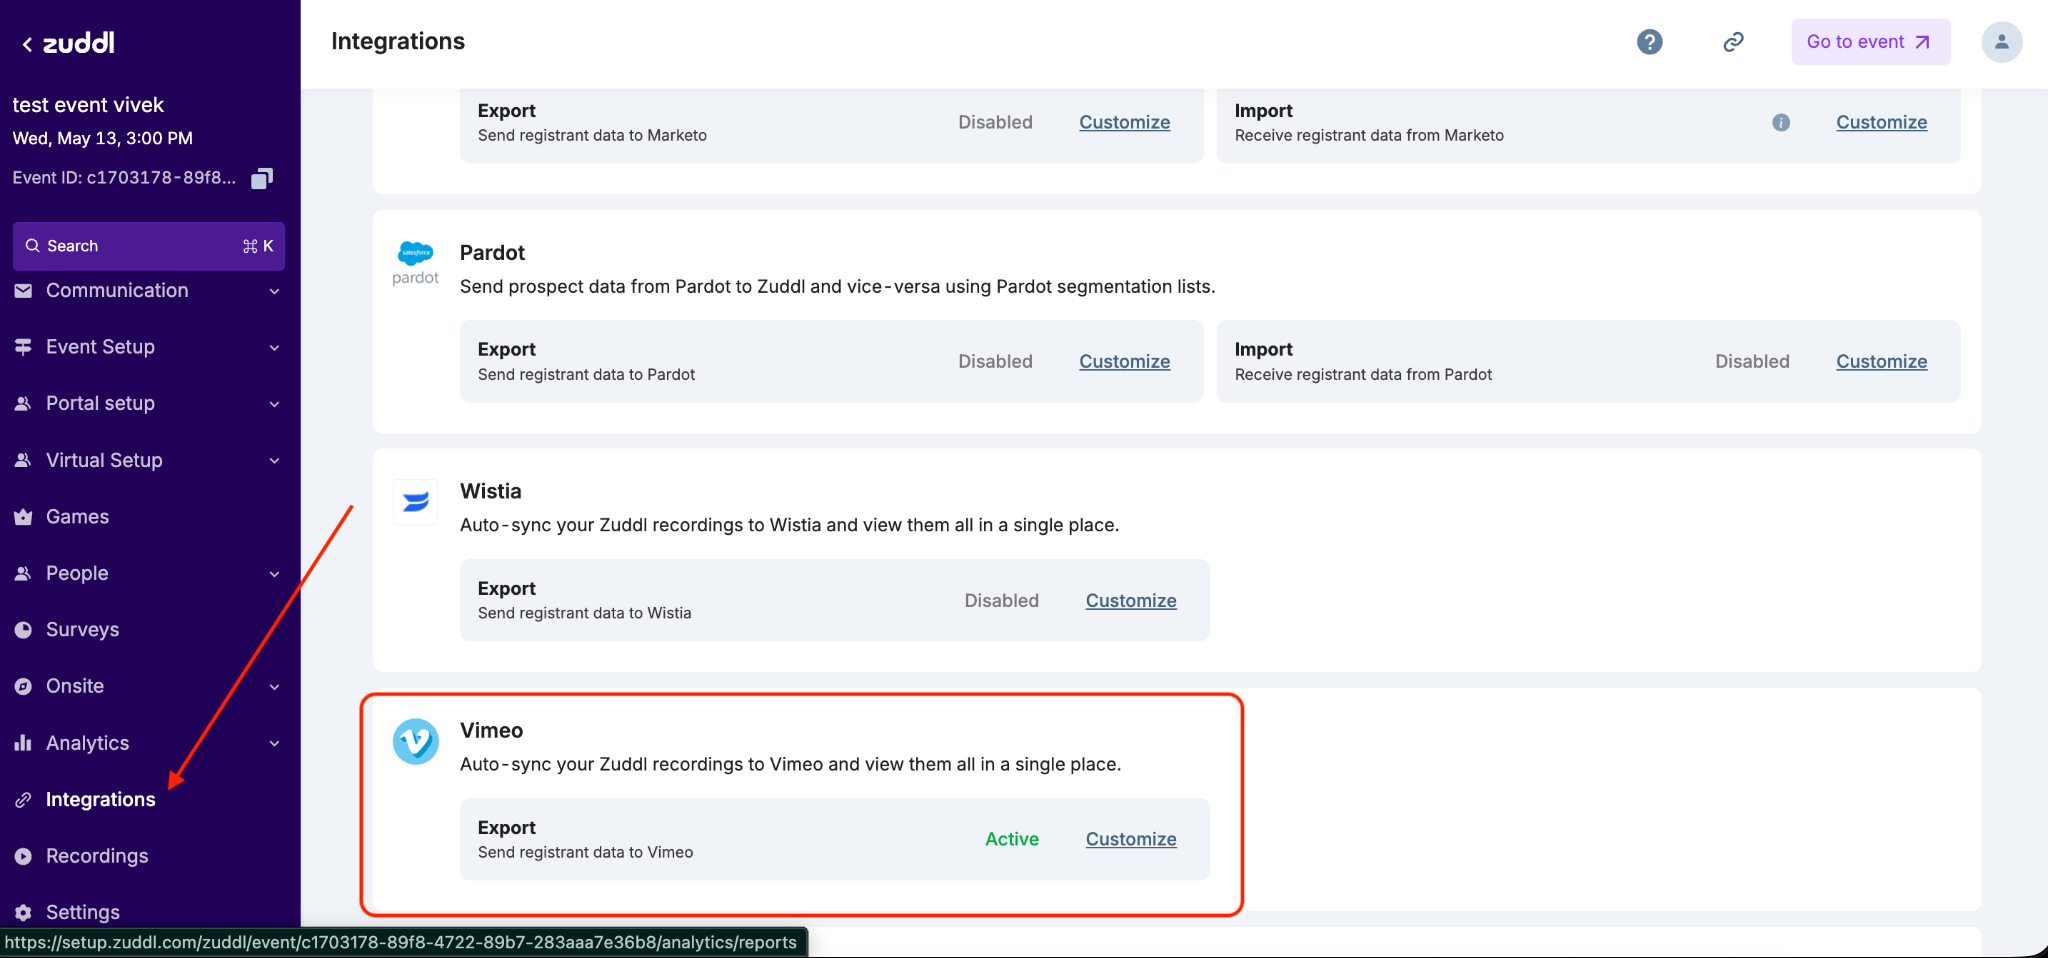This screenshot has width=2048, height=958.
Task: Expand the Analytics chevron
Action: [274, 744]
